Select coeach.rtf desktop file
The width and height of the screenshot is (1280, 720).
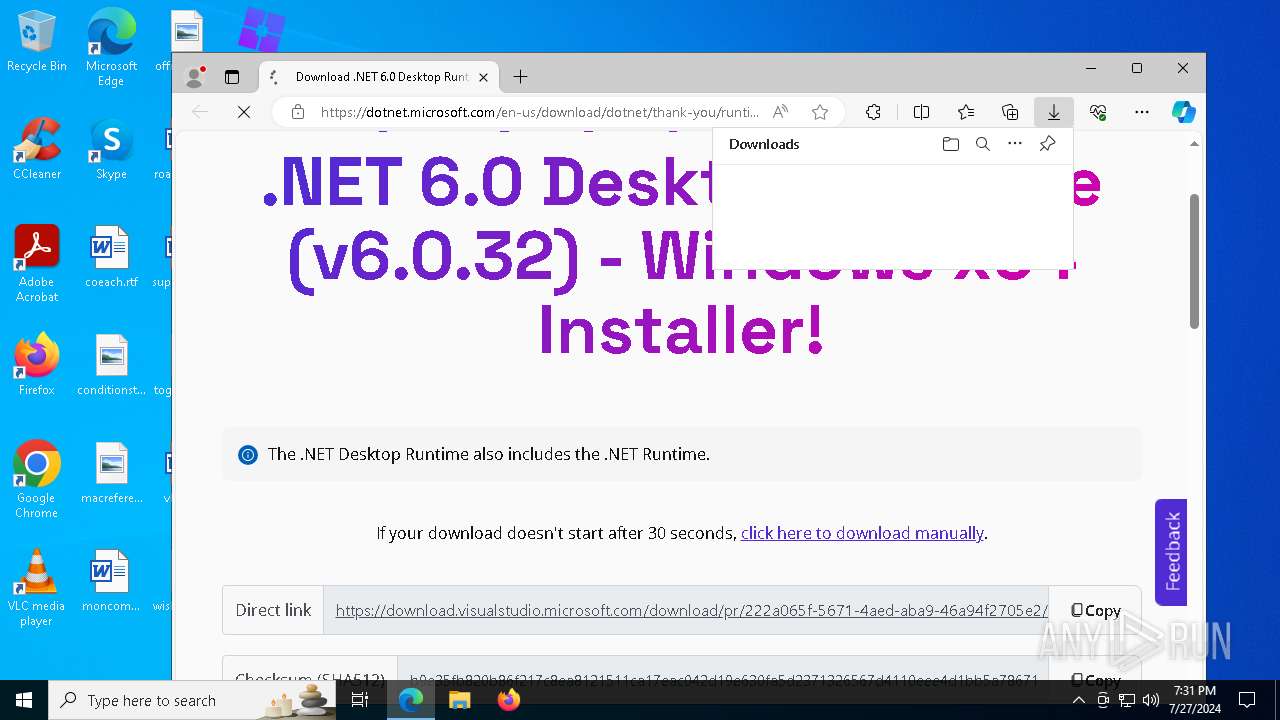click(111, 258)
